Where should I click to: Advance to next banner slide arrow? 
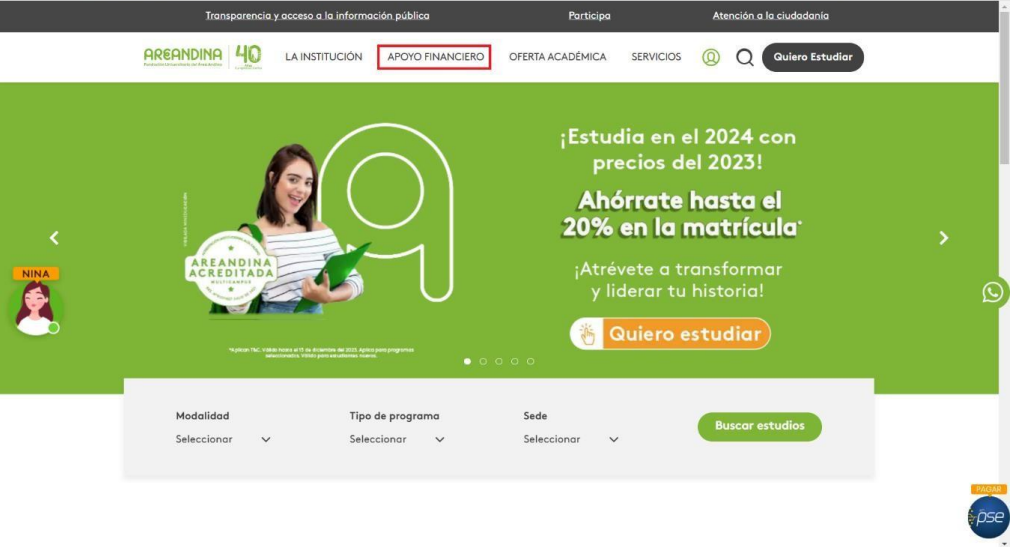point(943,238)
